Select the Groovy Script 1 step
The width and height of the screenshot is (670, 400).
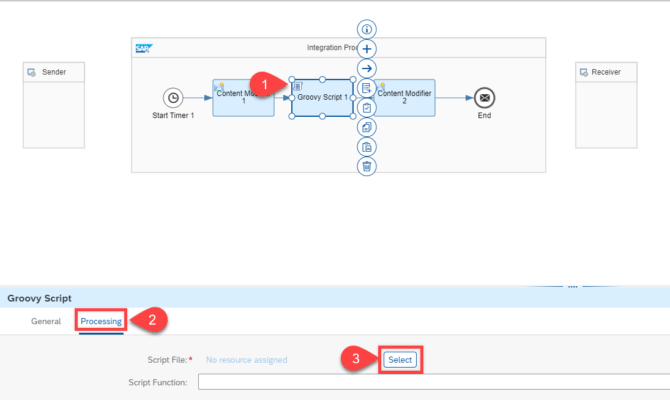click(x=324, y=98)
